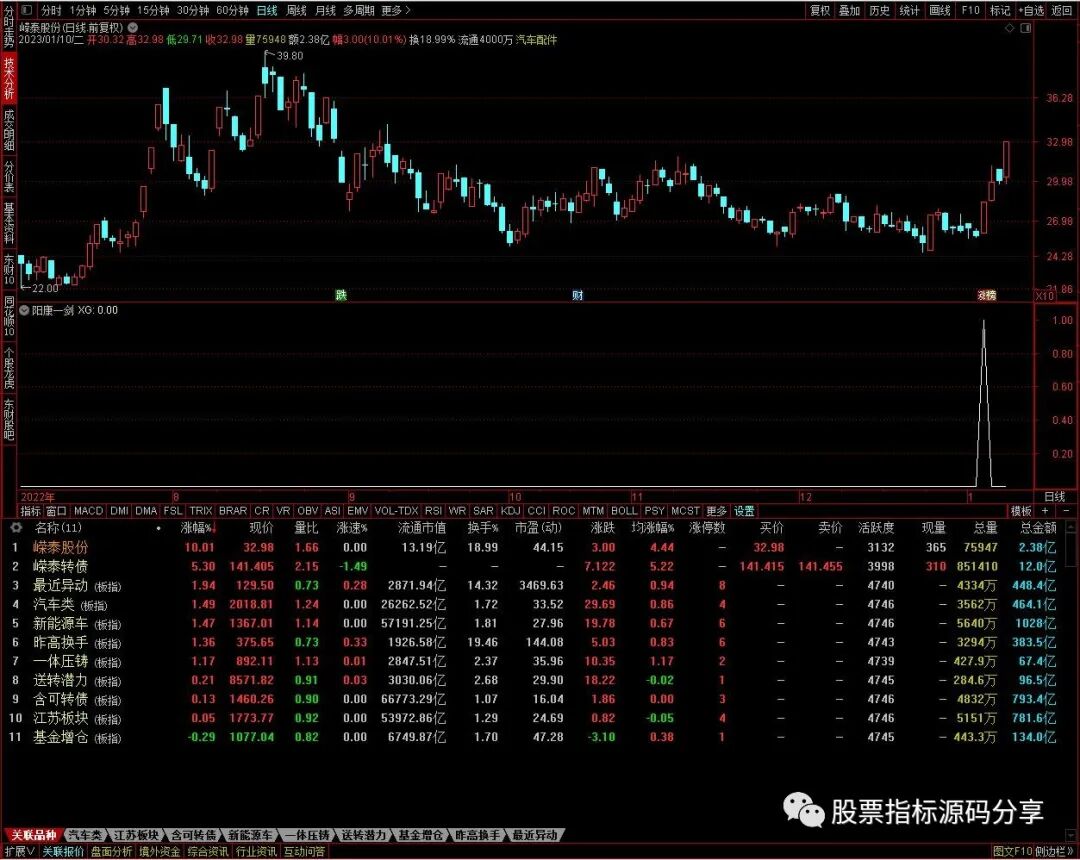Switch to 月线 monthly chart
Viewport: 1080px width, 860px height.
[x=325, y=10]
